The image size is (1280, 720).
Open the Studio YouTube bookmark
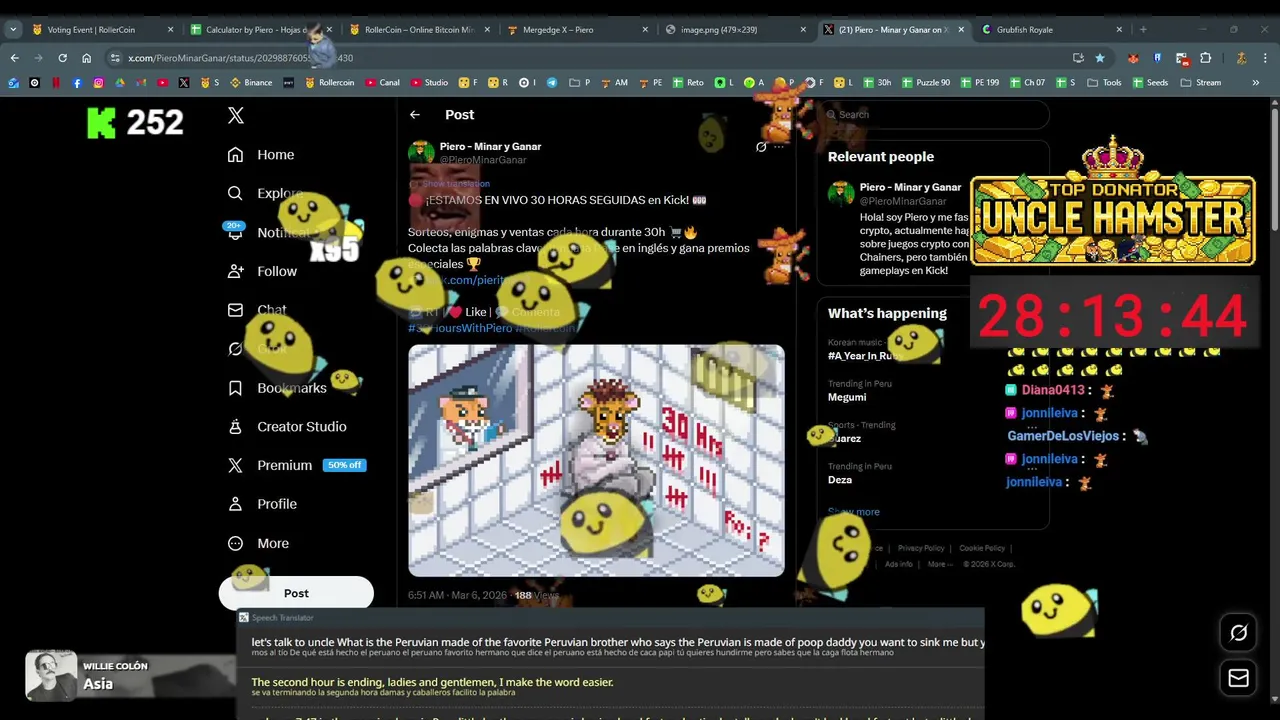pos(429,83)
